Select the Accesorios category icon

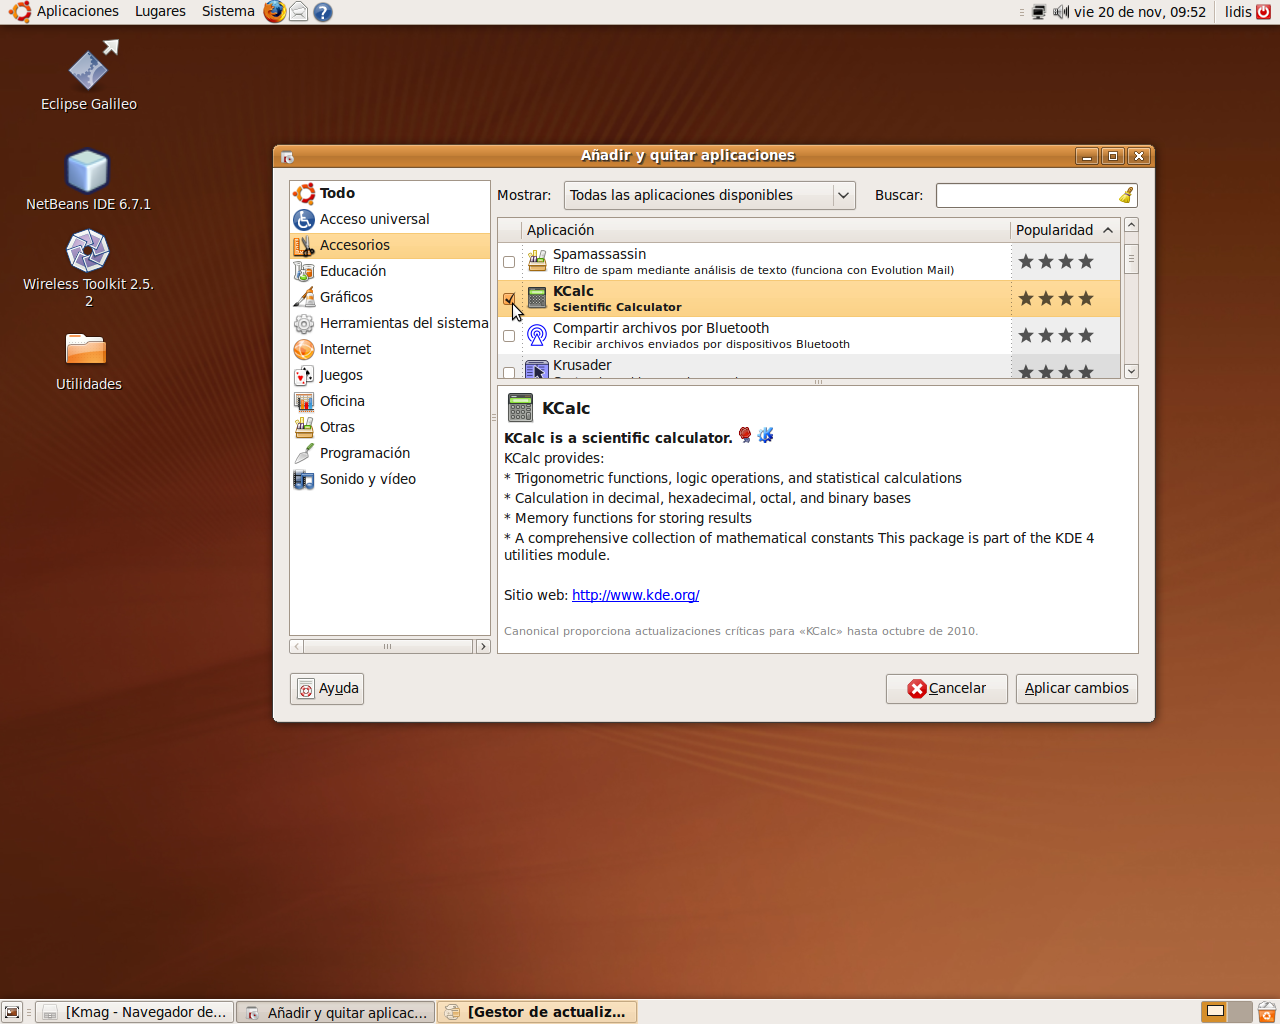[305, 245]
